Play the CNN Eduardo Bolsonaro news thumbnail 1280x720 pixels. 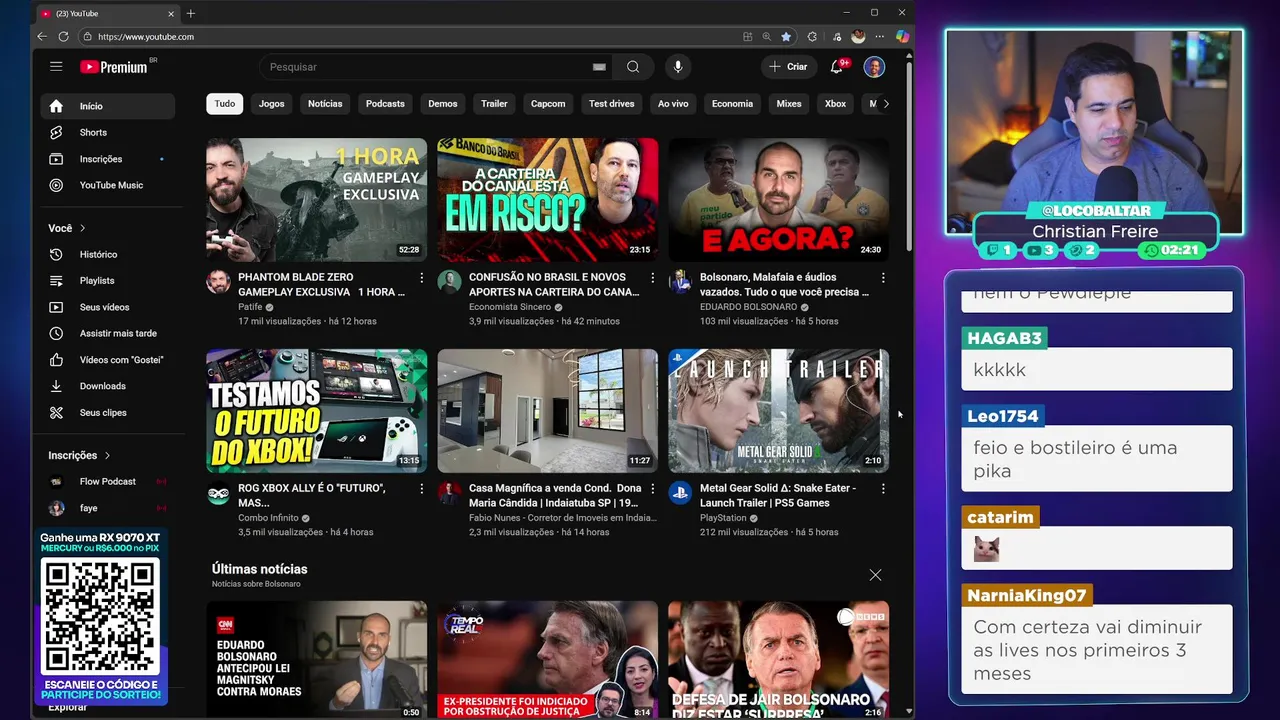click(x=316, y=659)
